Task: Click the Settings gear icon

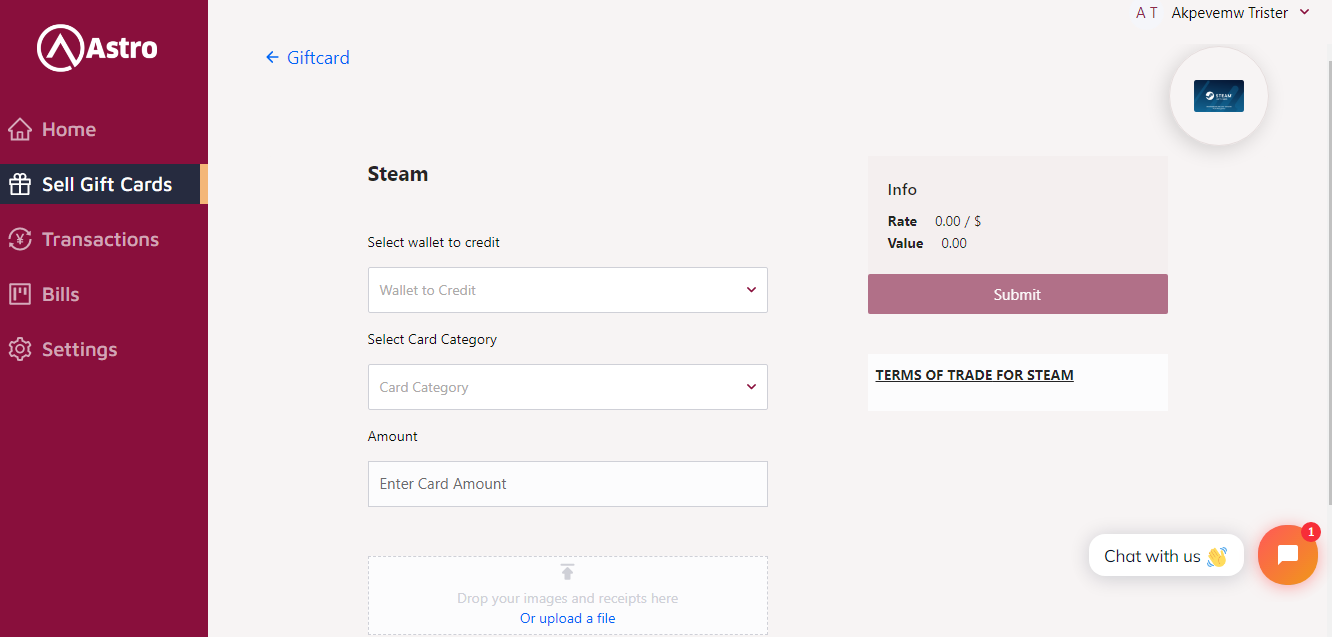Action: click(20, 349)
